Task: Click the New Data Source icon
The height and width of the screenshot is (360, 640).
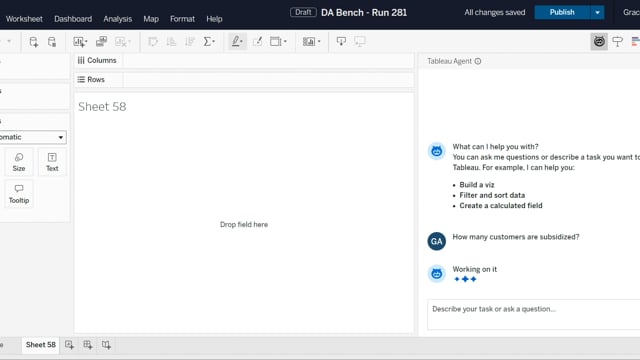Action: [33, 42]
